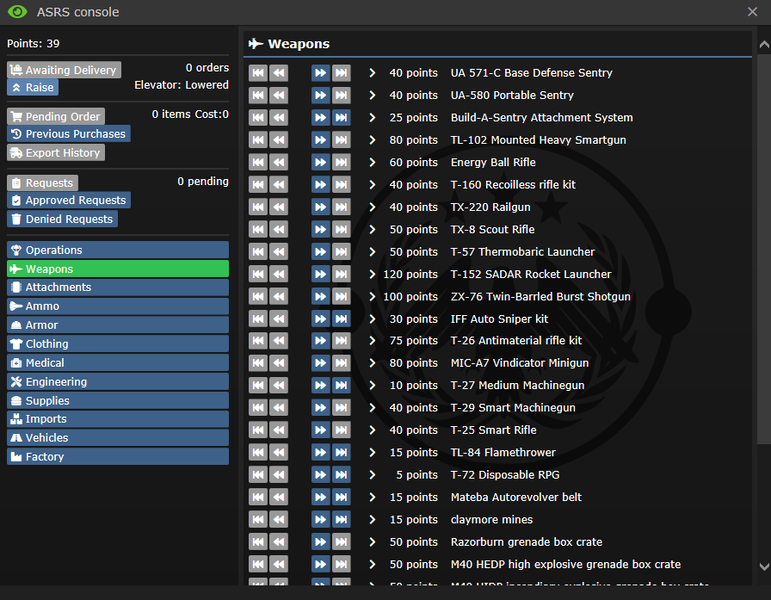Expand IFF Auto Sniper kit details
This screenshot has width=771, height=600.
tap(372, 319)
